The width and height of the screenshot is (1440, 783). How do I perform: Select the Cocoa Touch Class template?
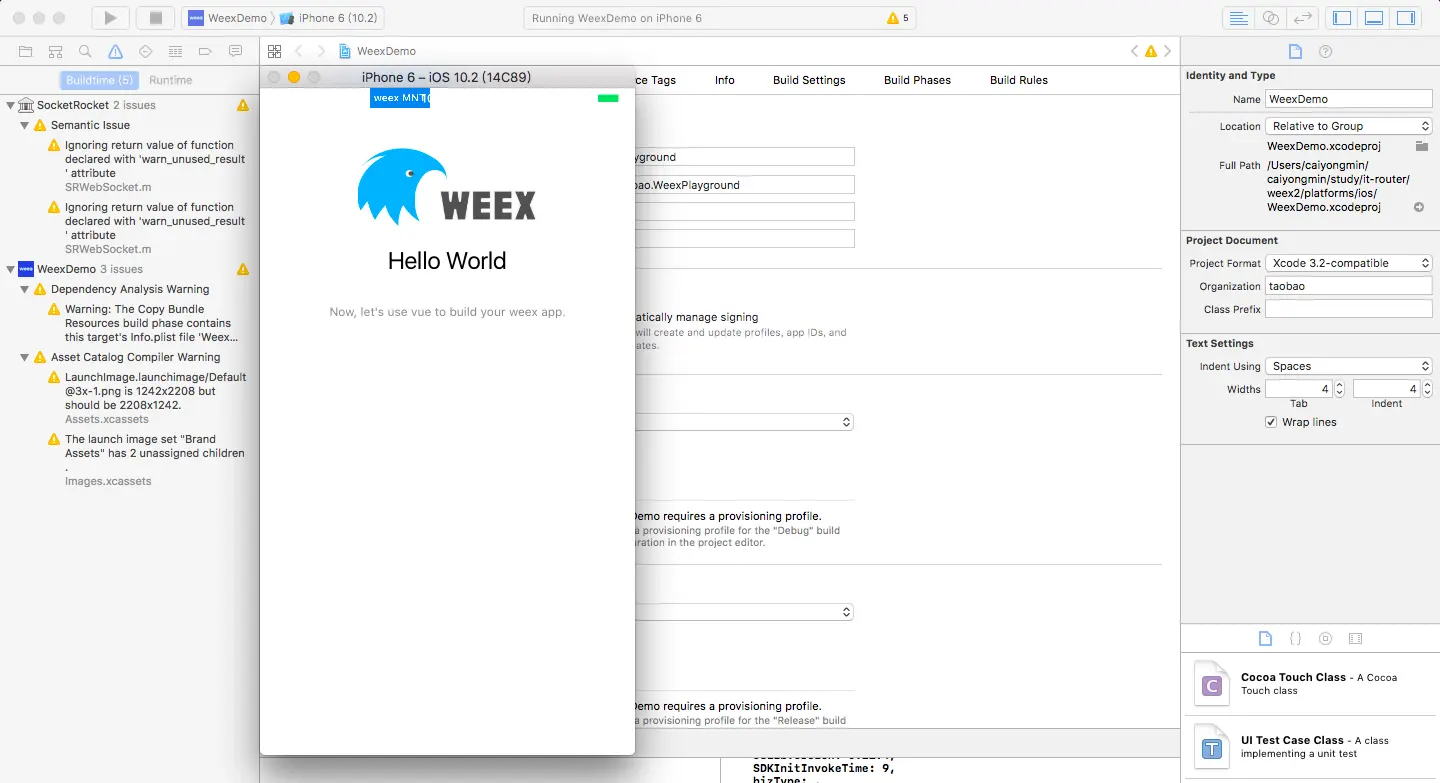click(1310, 685)
